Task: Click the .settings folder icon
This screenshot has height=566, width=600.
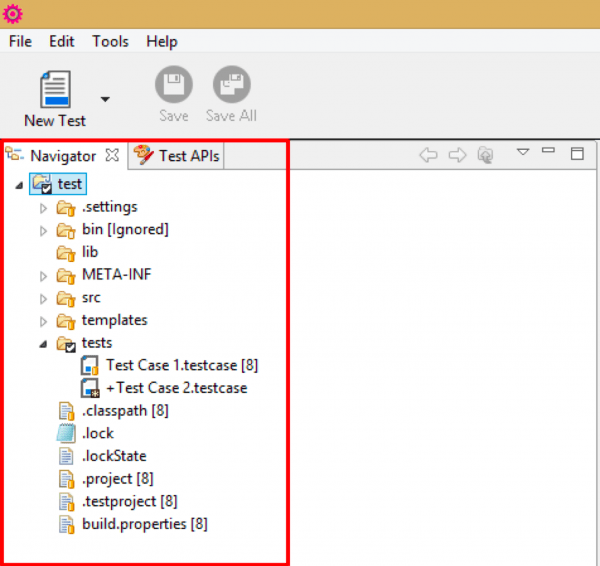Action: (x=66, y=208)
